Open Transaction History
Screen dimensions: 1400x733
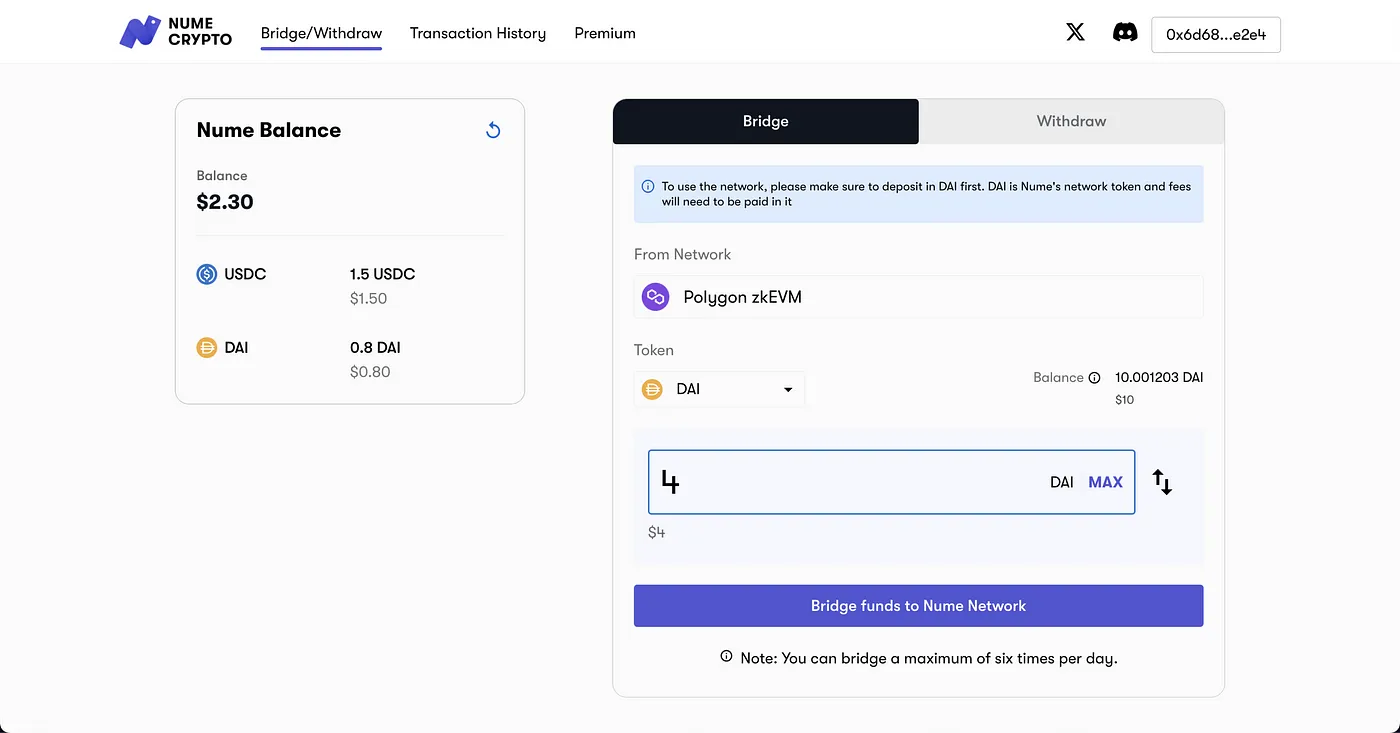click(478, 33)
